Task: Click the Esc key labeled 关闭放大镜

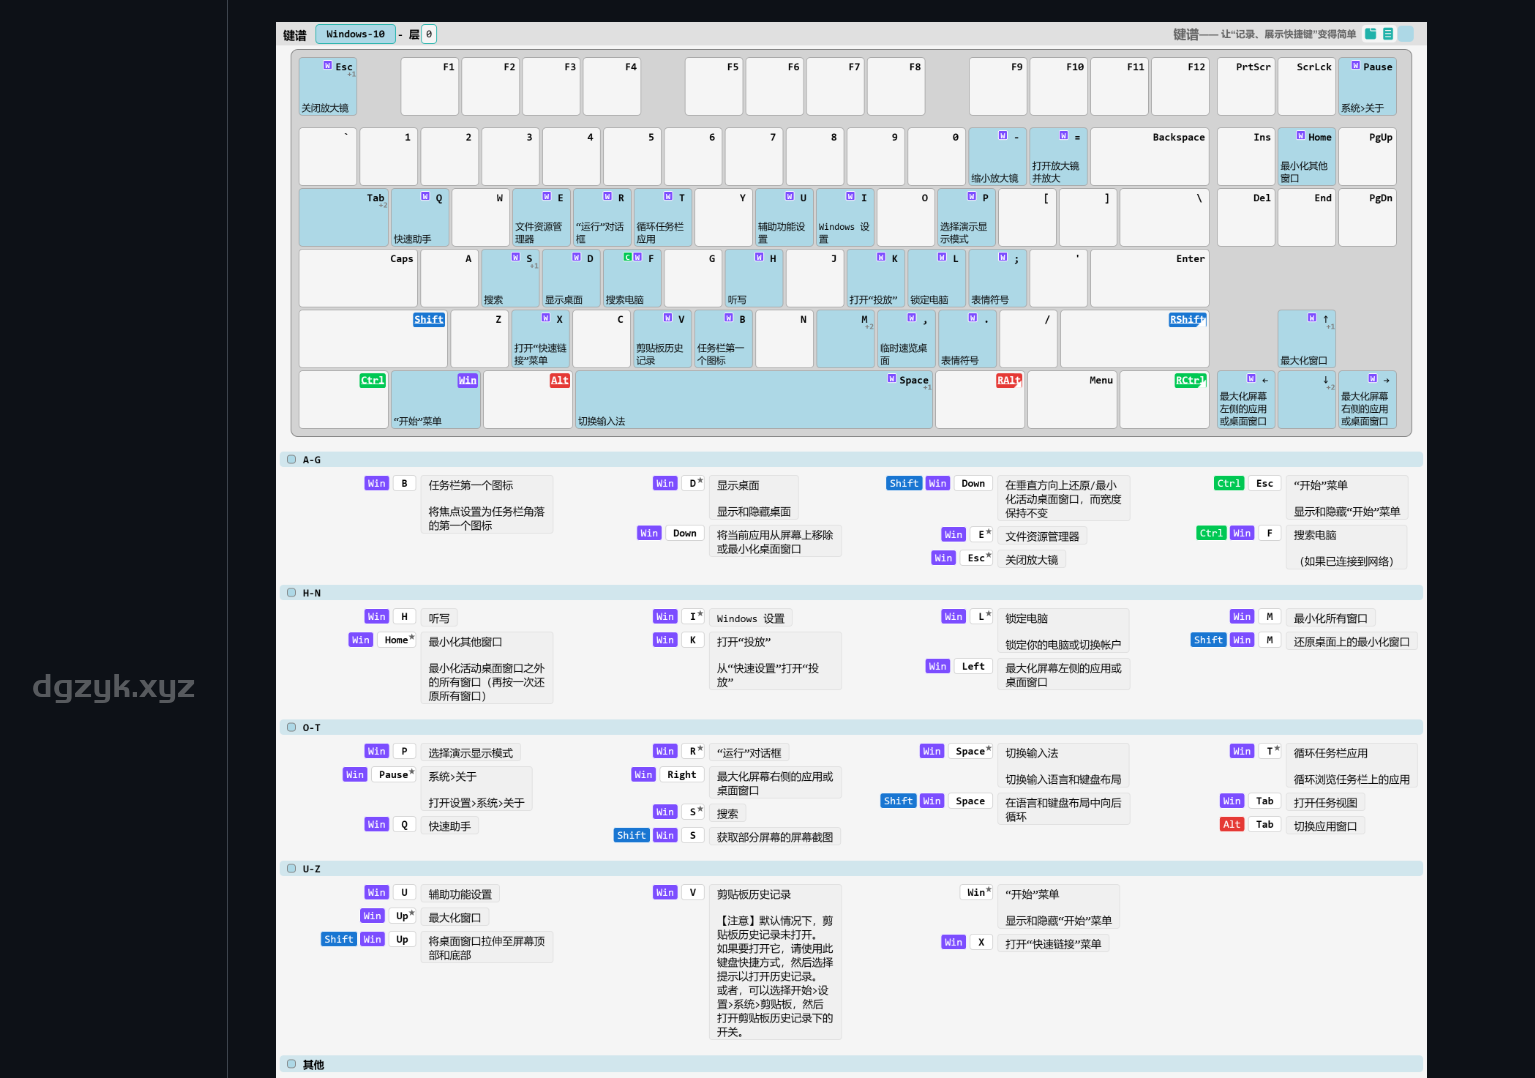Action: pos(328,87)
